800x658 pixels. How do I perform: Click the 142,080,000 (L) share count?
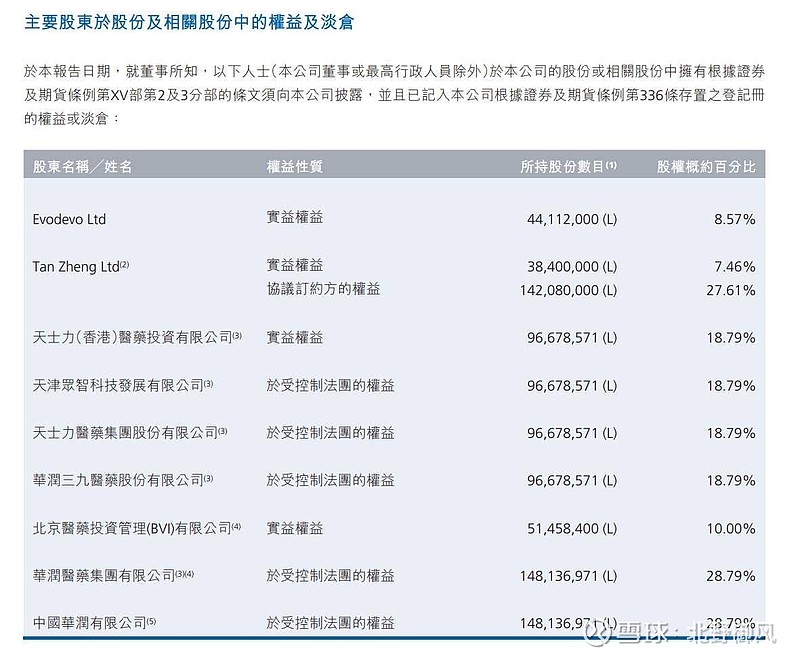coord(568,290)
